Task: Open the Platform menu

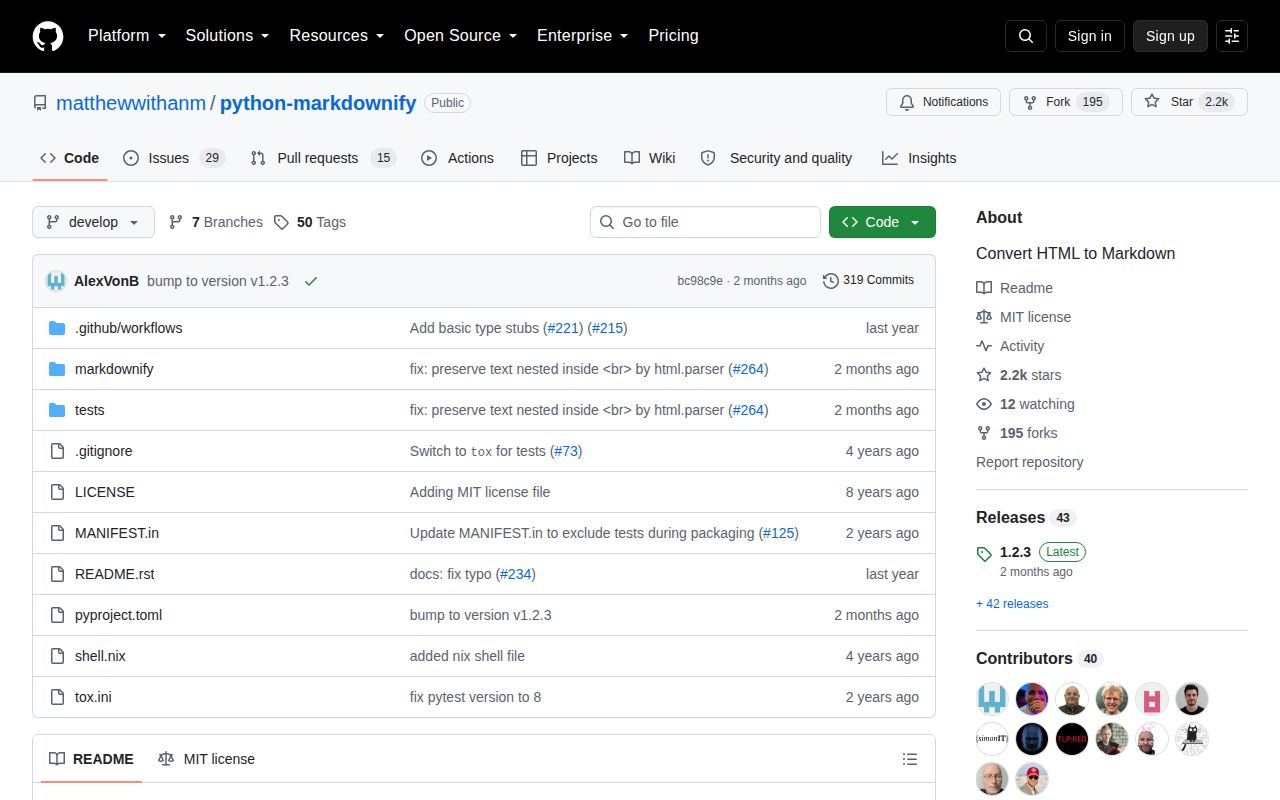Action: click(126, 36)
